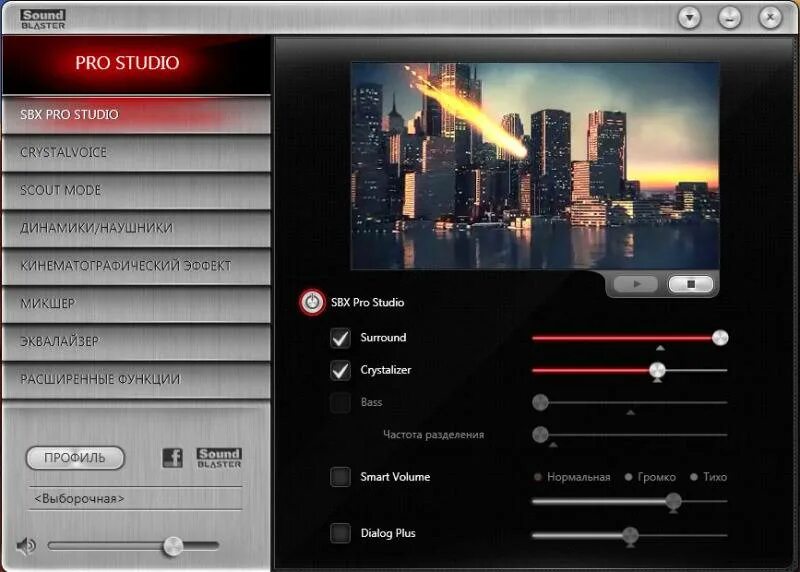Open the МИКШЕР section
This screenshot has height=572, width=800.
tap(136, 304)
